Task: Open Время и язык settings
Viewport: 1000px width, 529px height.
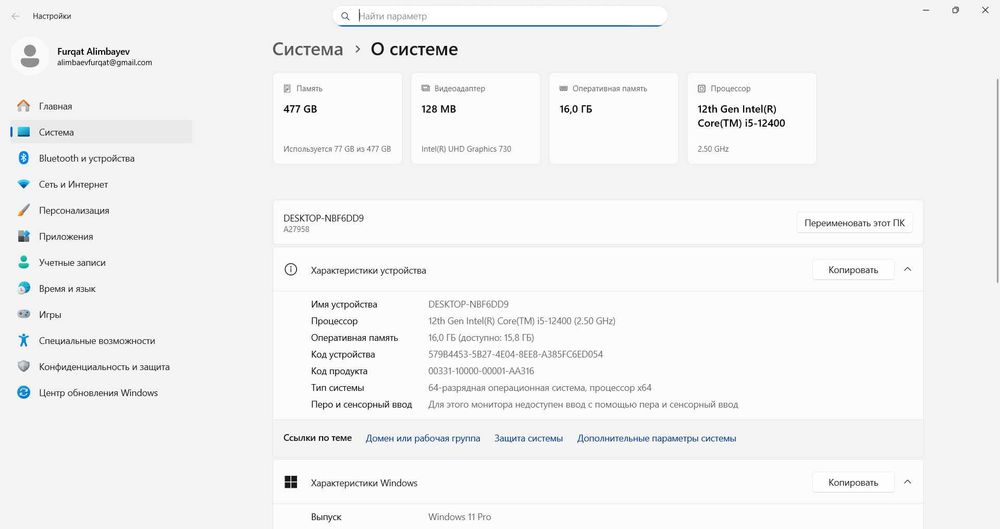Action: tap(101, 288)
